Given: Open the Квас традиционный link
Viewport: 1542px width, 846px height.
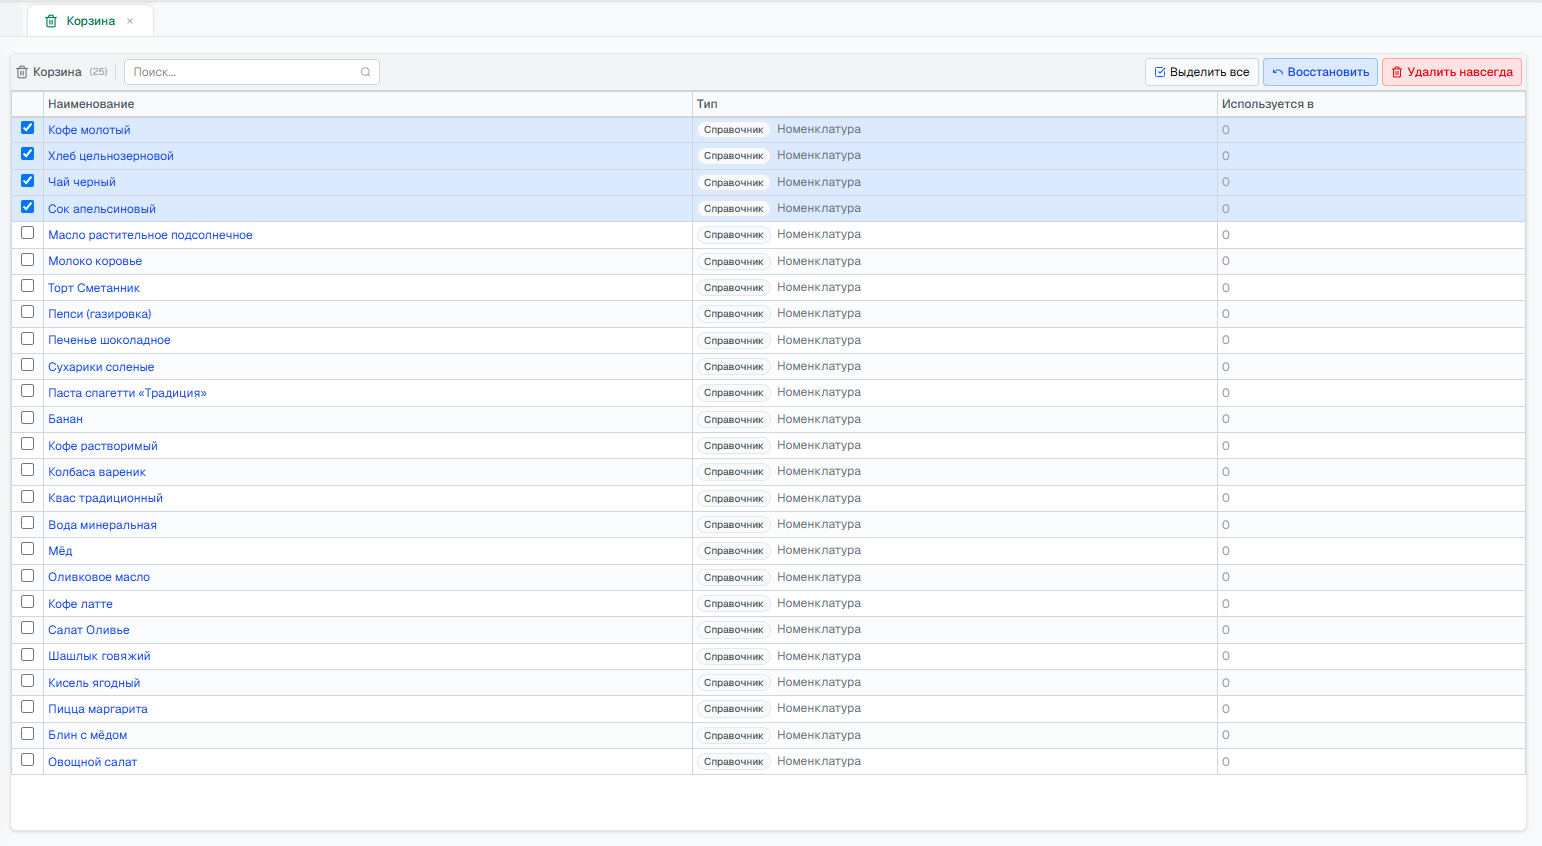Looking at the screenshot, I should pyautogui.click(x=105, y=498).
